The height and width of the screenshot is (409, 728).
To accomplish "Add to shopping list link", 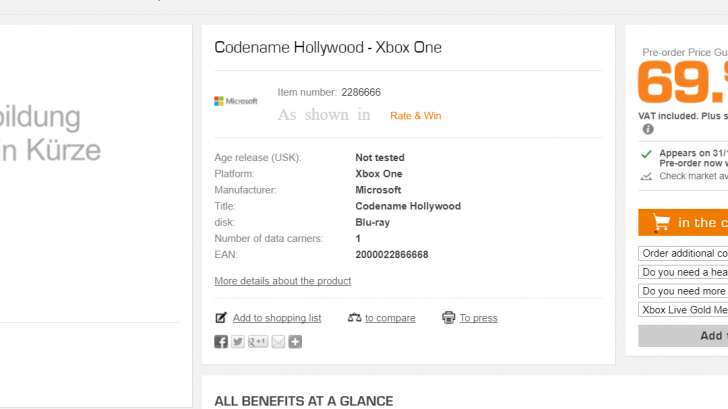I will tap(277, 318).
